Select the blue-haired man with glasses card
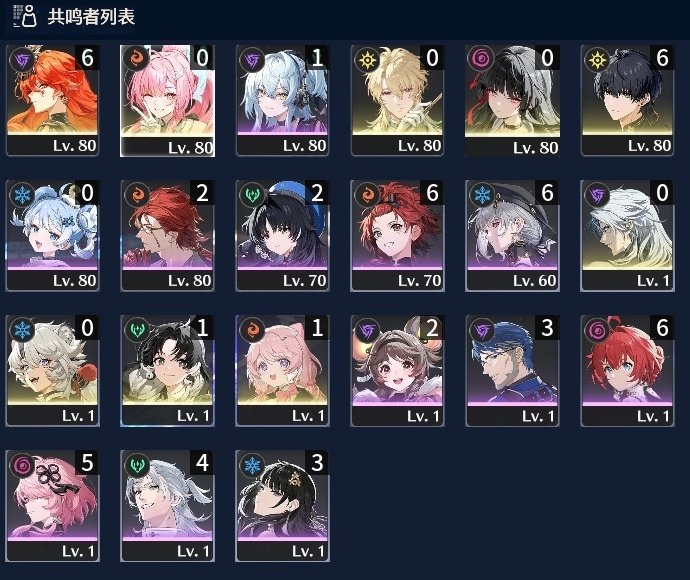 click(x=513, y=371)
